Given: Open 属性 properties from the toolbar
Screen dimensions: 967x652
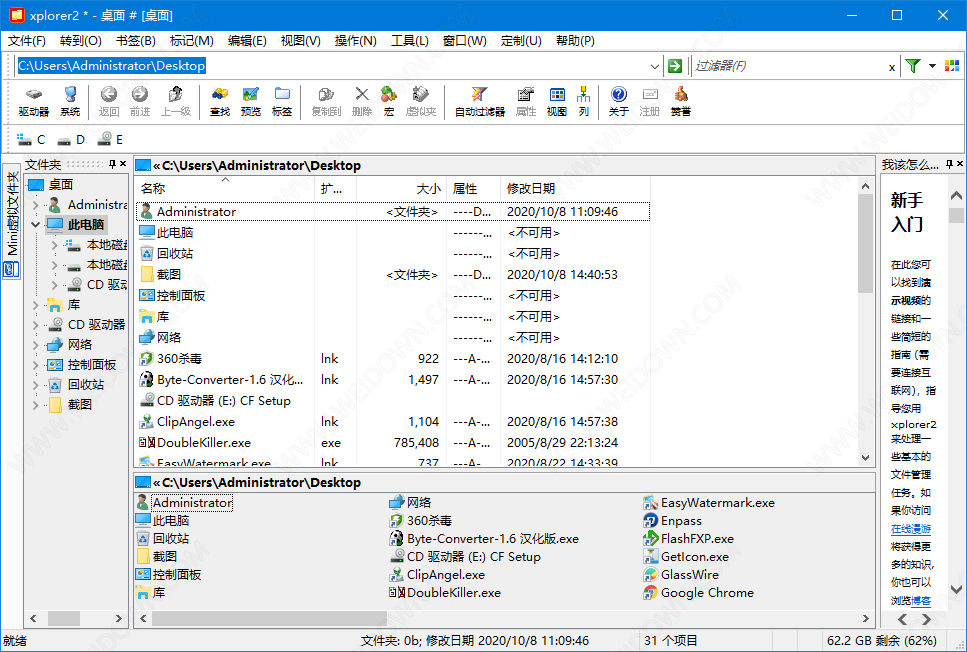Looking at the screenshot, I should point(525,102).
